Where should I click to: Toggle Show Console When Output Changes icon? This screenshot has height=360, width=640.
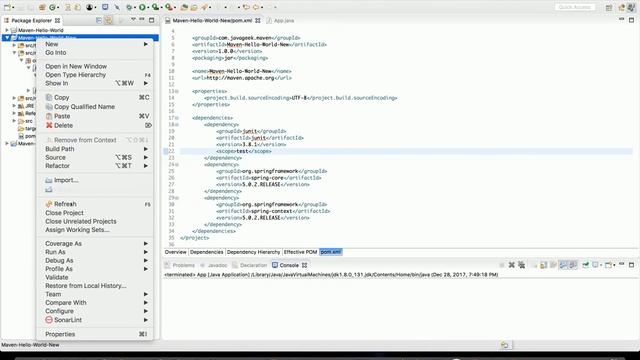pos(563,265)
